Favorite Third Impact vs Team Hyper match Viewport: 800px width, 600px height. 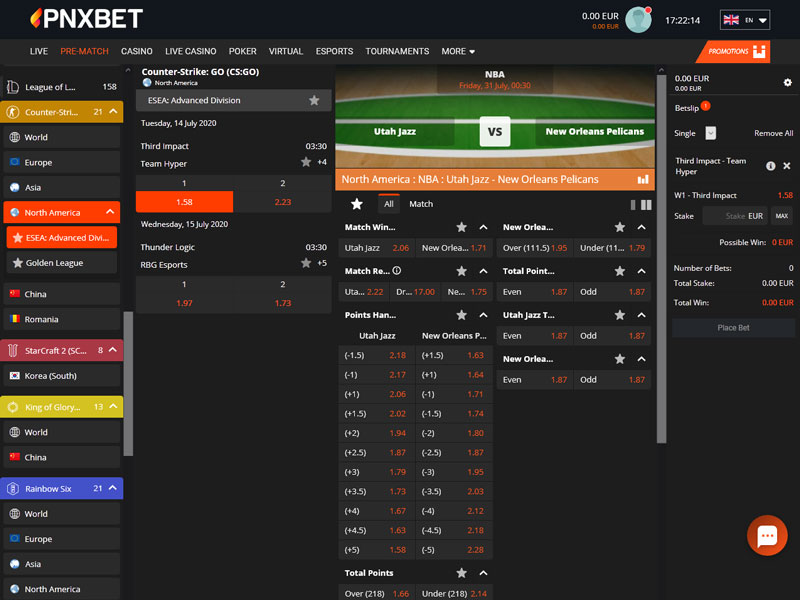click(x=306, y=162)
